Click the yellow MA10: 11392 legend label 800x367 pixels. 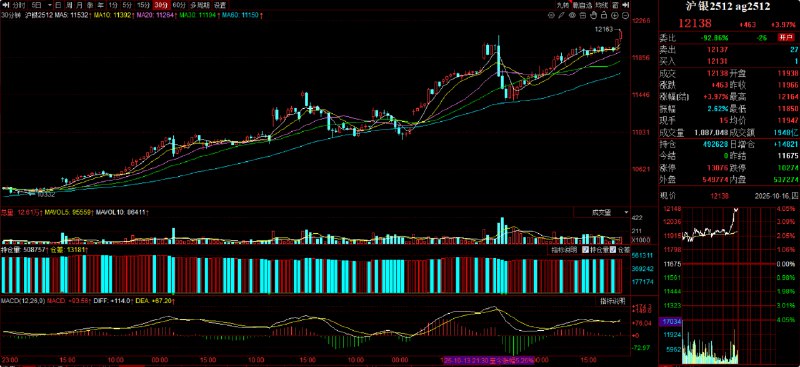click(x=114, y=15)
